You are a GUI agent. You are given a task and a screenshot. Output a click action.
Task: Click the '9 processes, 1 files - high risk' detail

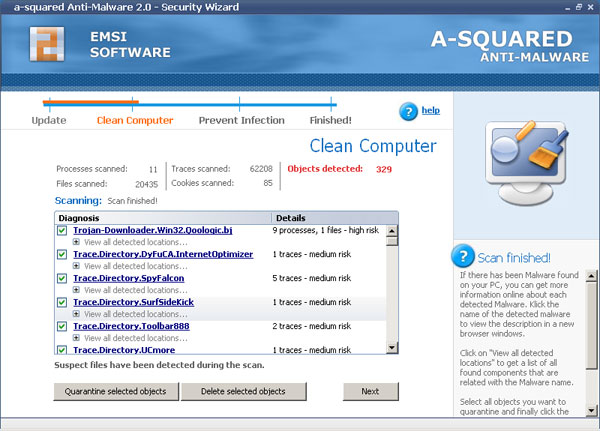pos(326,230)
